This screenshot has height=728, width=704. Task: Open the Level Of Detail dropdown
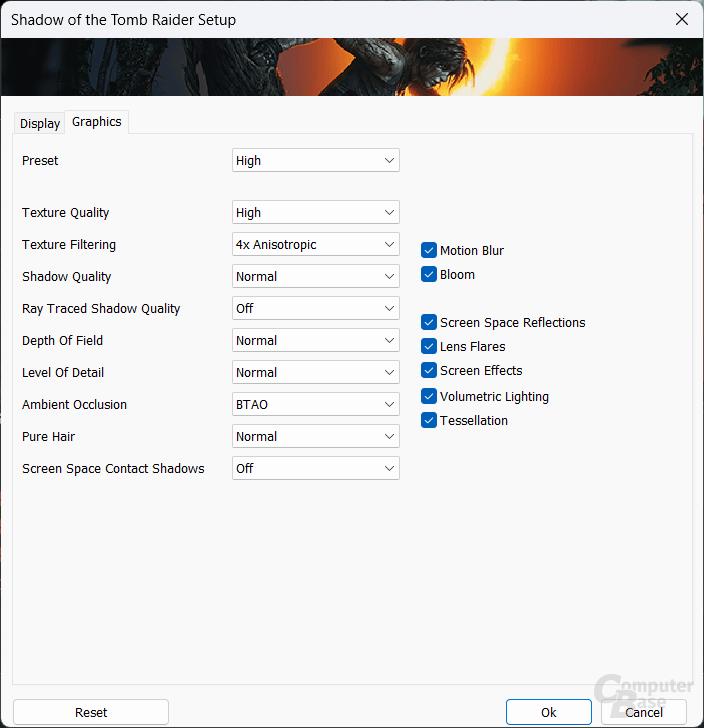[x=315, y=372]
